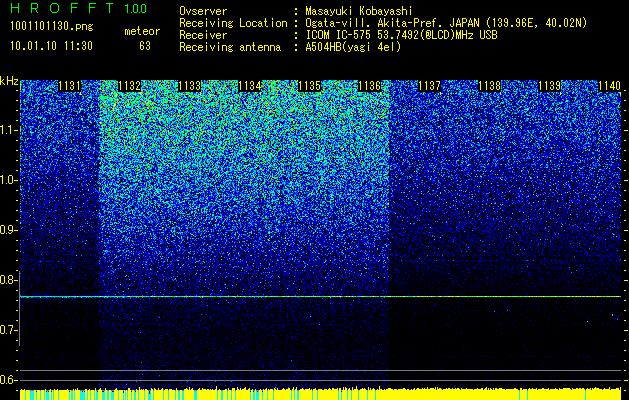Click the meteor label
This screenshot has height=400, width=629.
142,31
